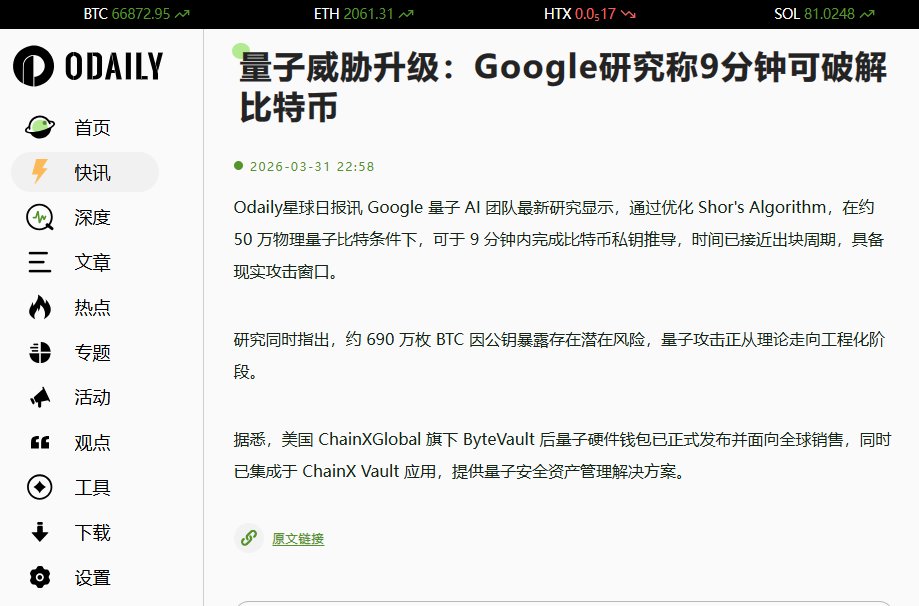
Task: Click the three-line icon beside 文章
Action: 40,262
